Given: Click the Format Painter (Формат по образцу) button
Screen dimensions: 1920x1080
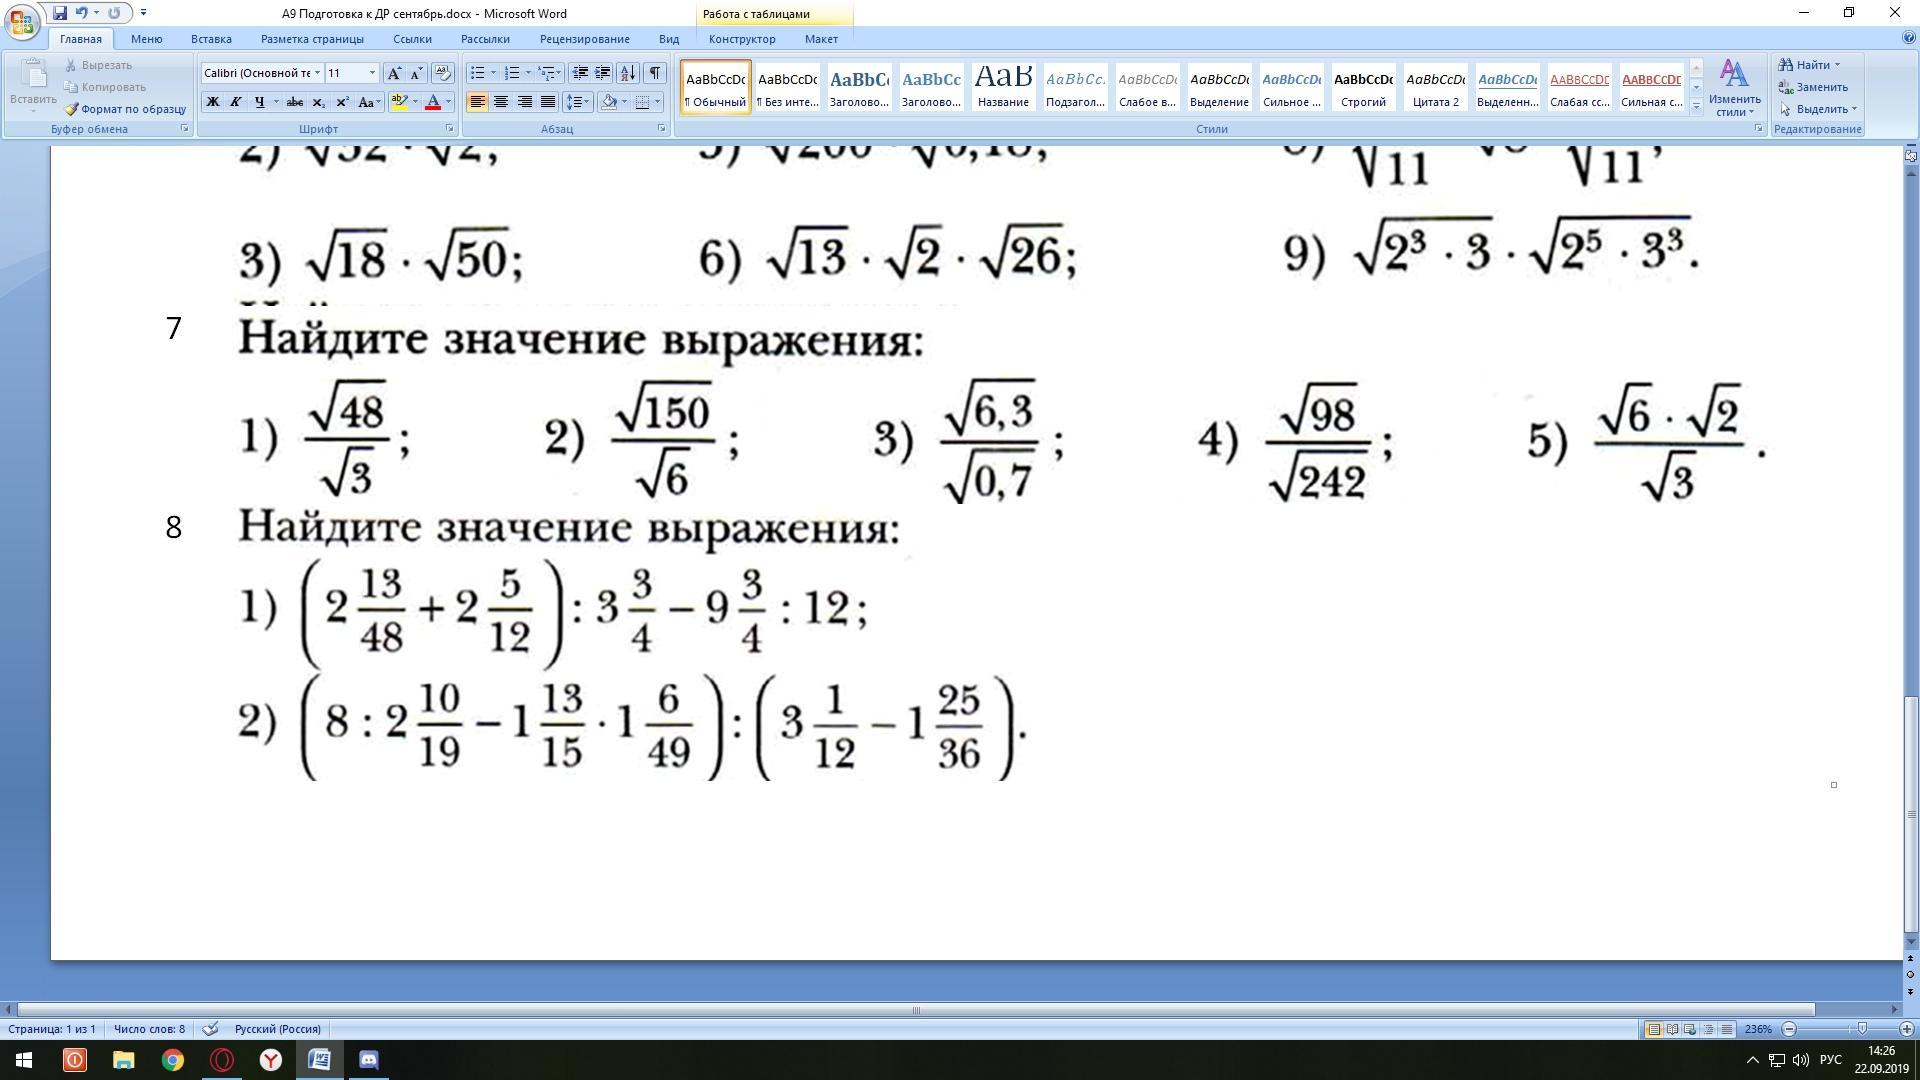Looking at the screenshot, I should (x=126, y=109).
